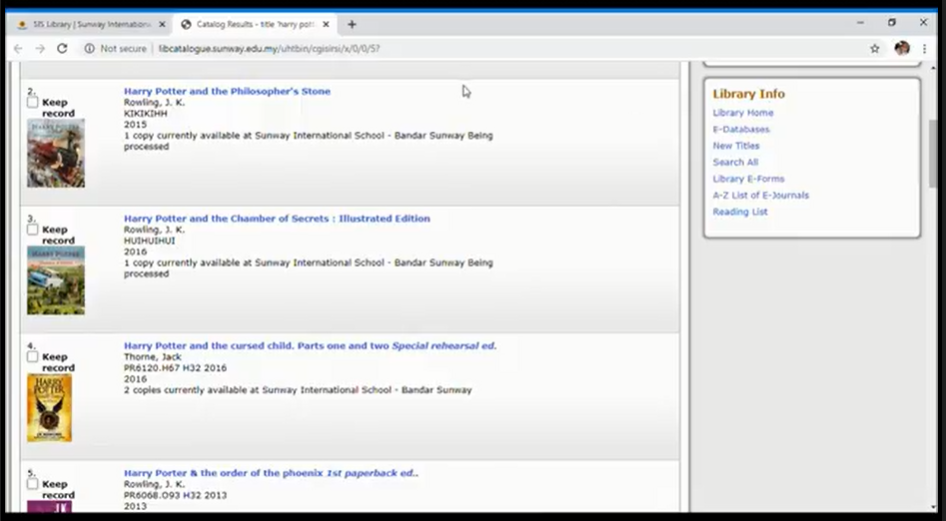946x521 pixels.
Task: Tick Keep record for Philosopher's Stone
Action: coord(33,103)
